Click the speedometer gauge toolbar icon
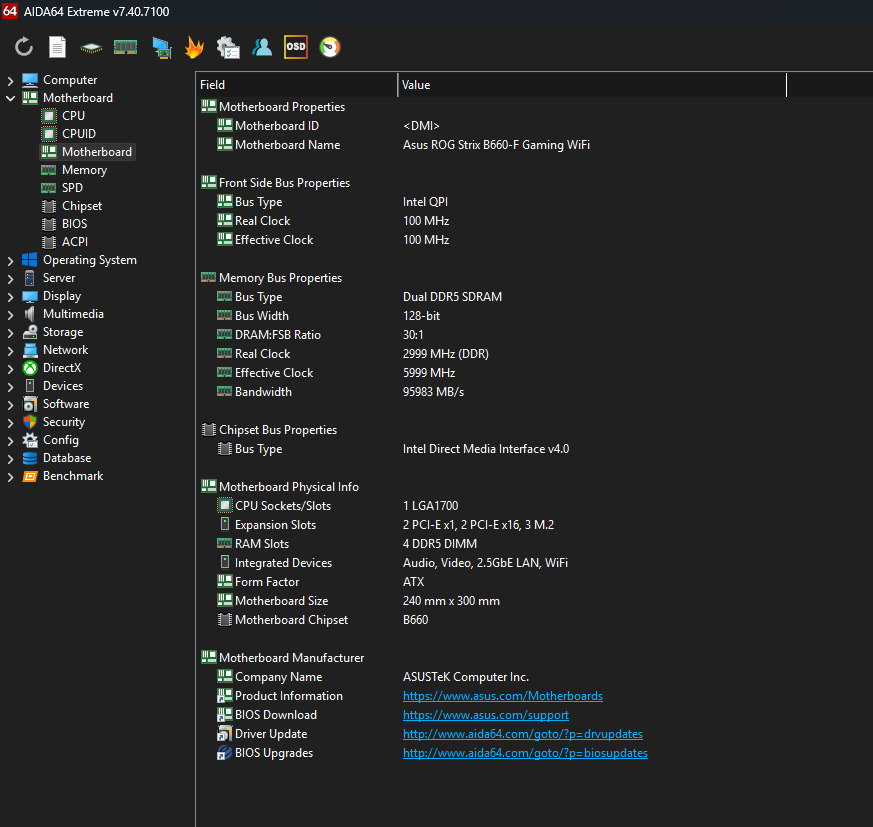Screen dimensions: 873x827 329,47
